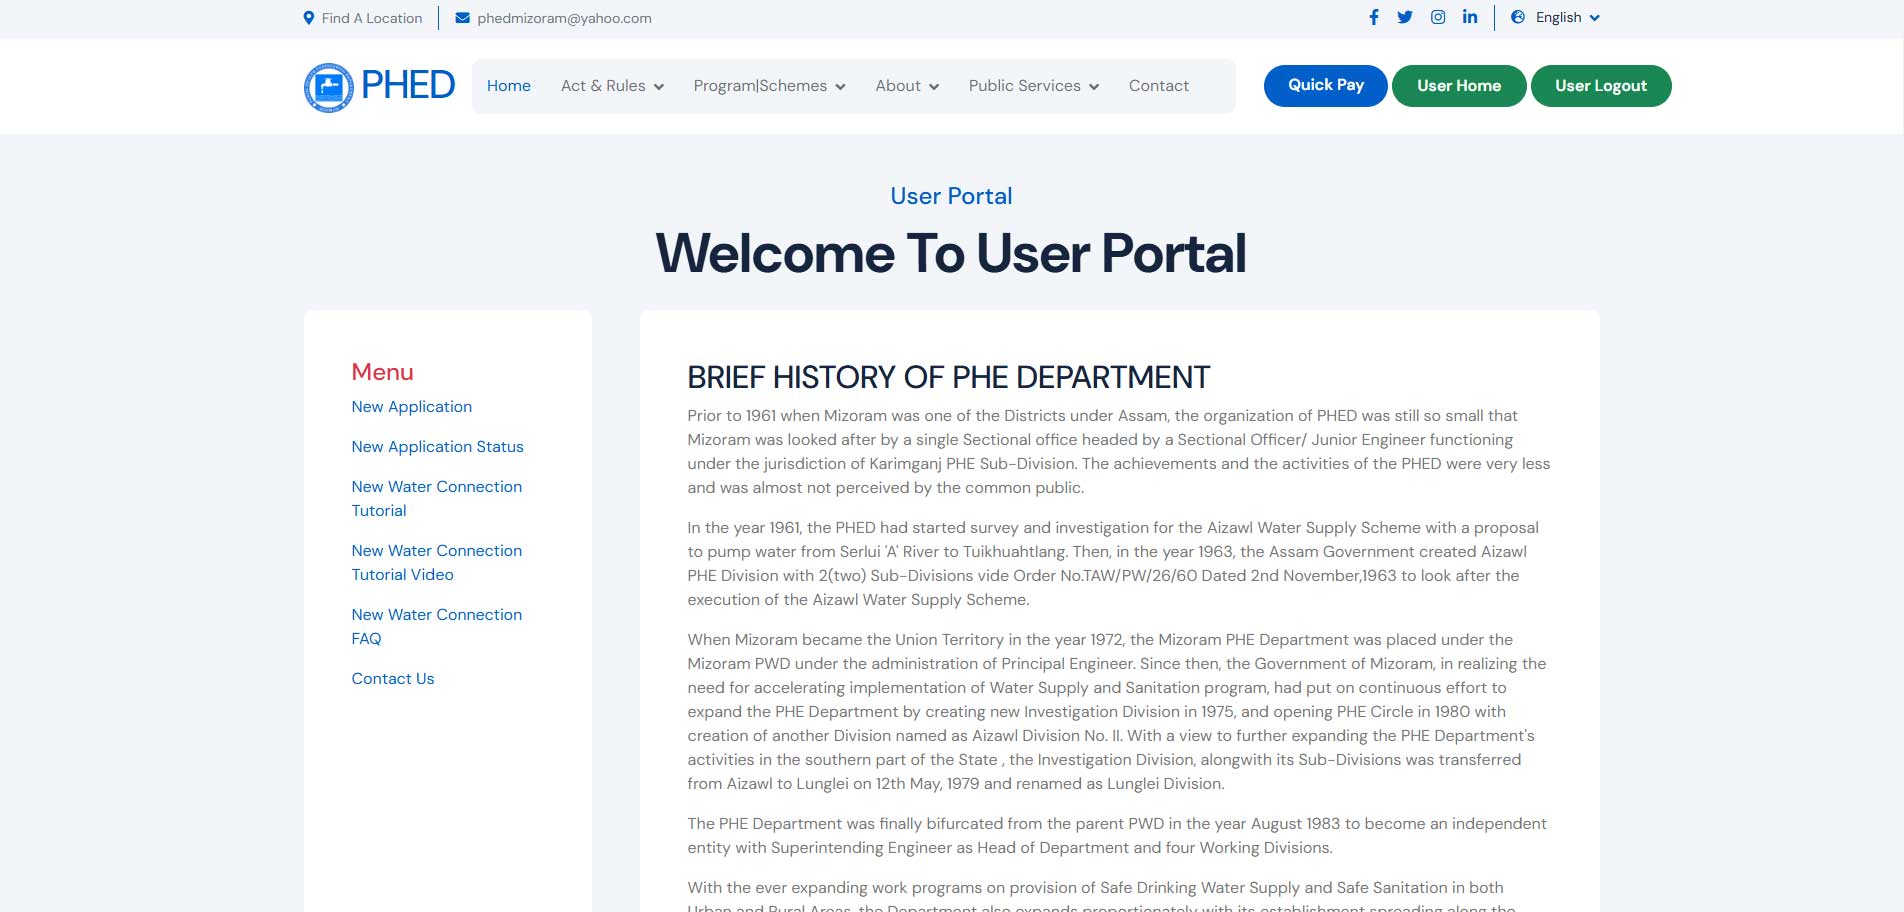
Task: Click the globe language icon
Action: pos(1518,17)
